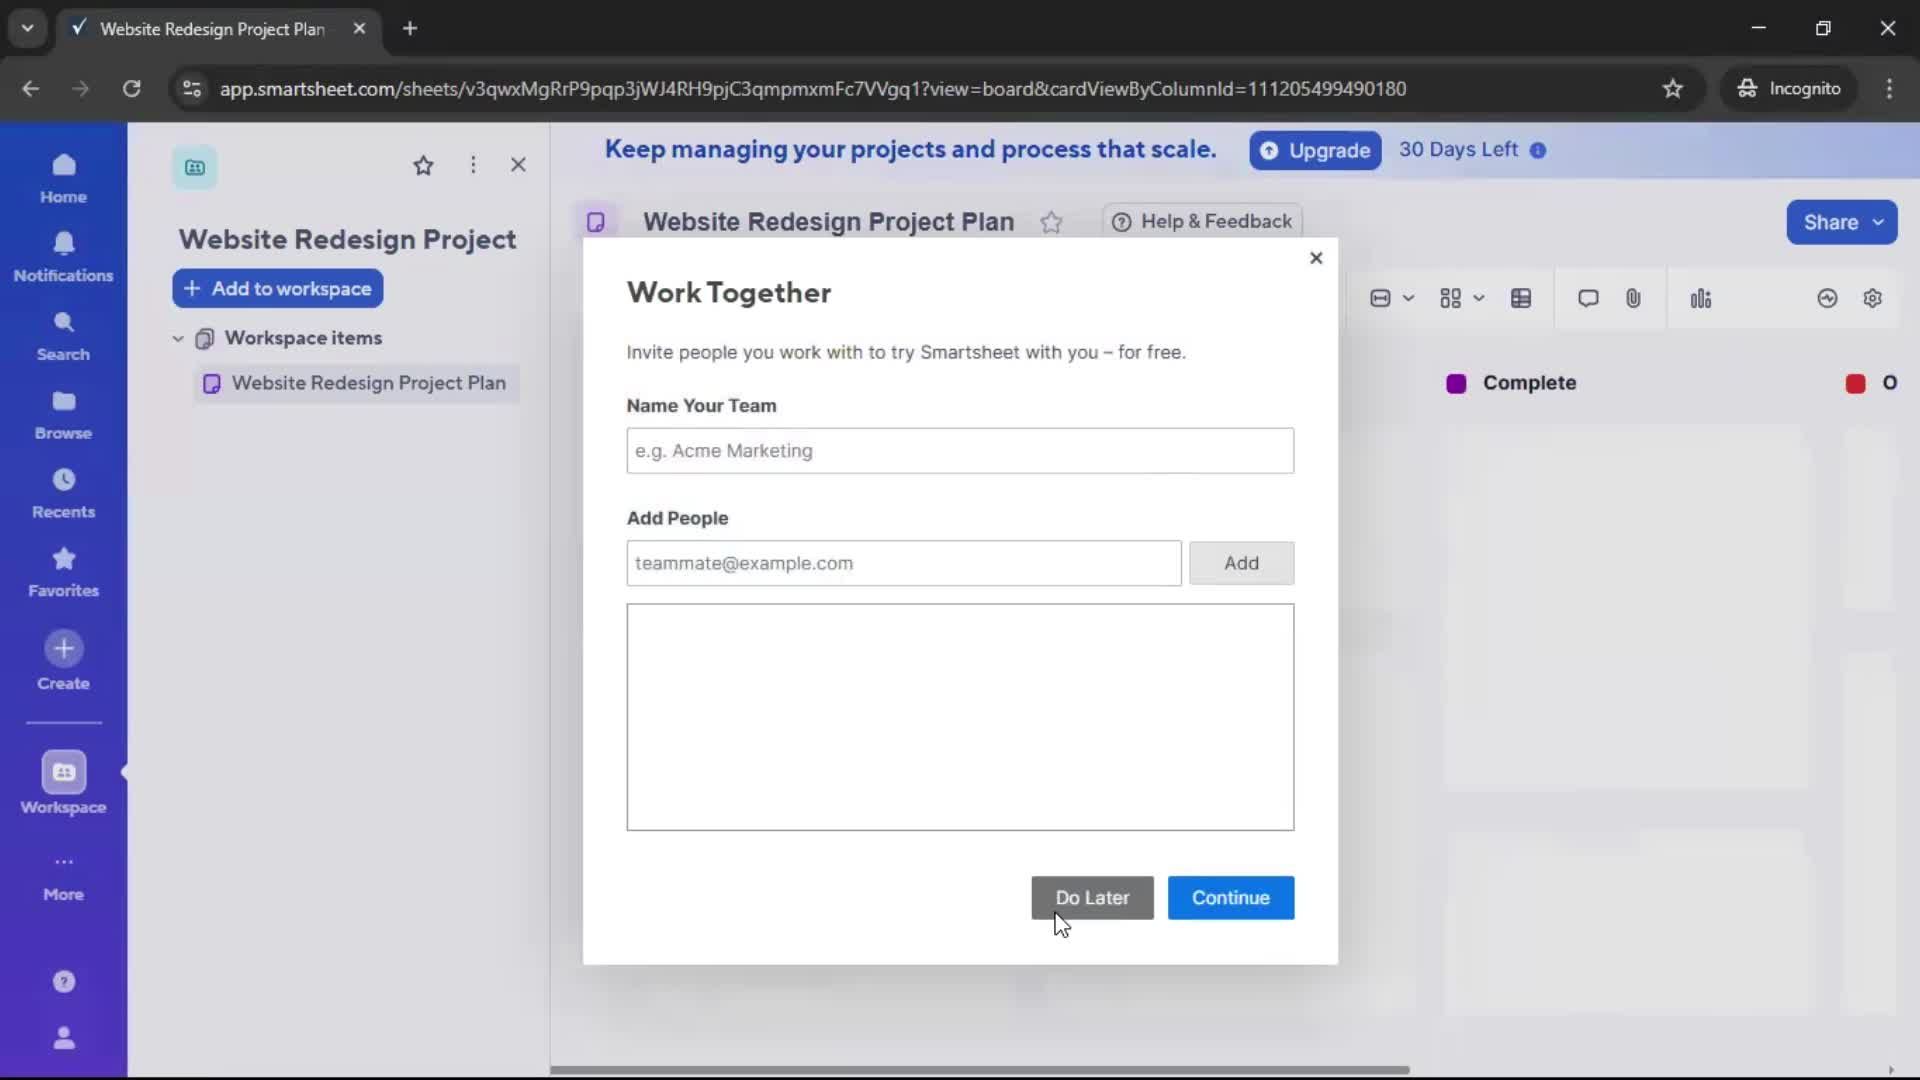Open Search in the sidebar

click(63, 336)
